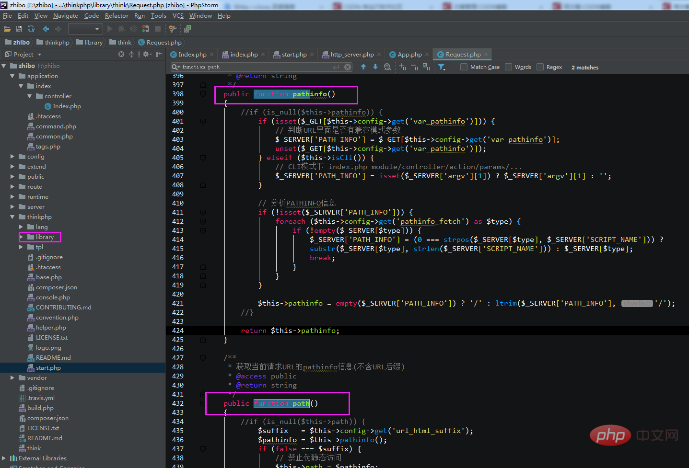Click the Save All toolbar icon

click(19, 29)
